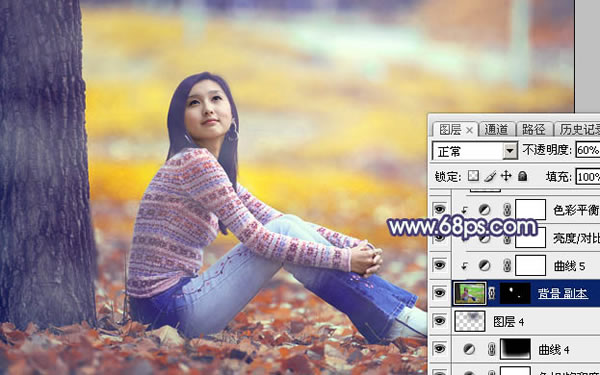Image resolution: width=600 pixels, height=375 pixels.
Task: Click the 曲线 4 adjustment layer icon
Action: click(469, 349)
